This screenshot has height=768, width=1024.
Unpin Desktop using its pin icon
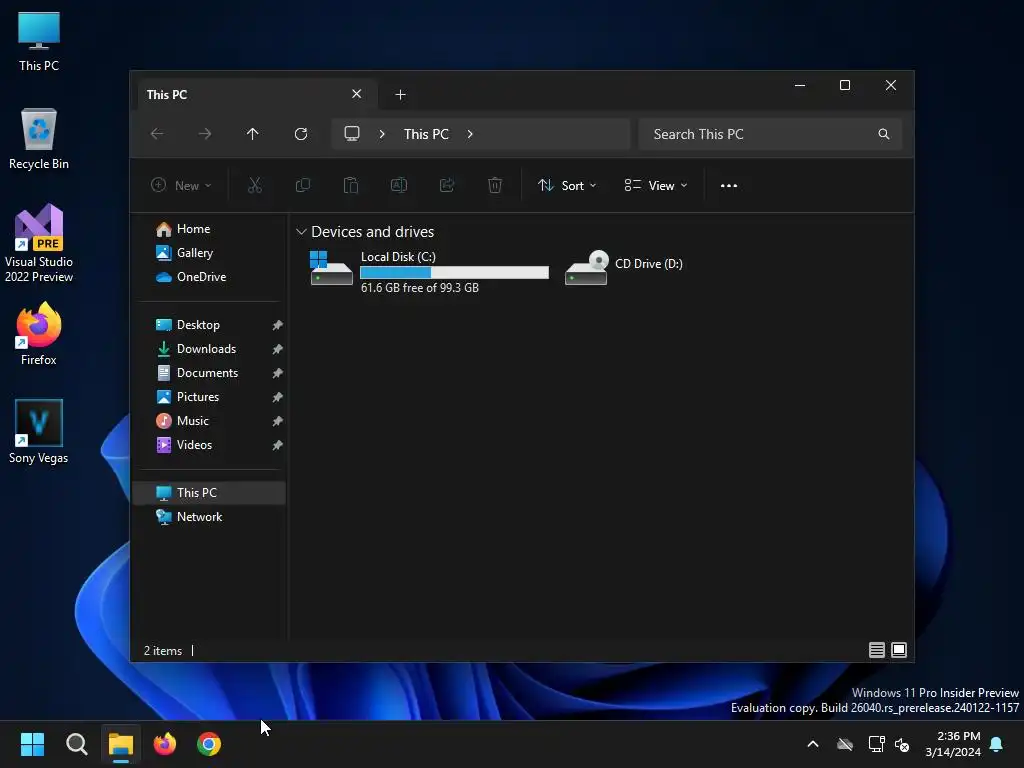point(278,325)
